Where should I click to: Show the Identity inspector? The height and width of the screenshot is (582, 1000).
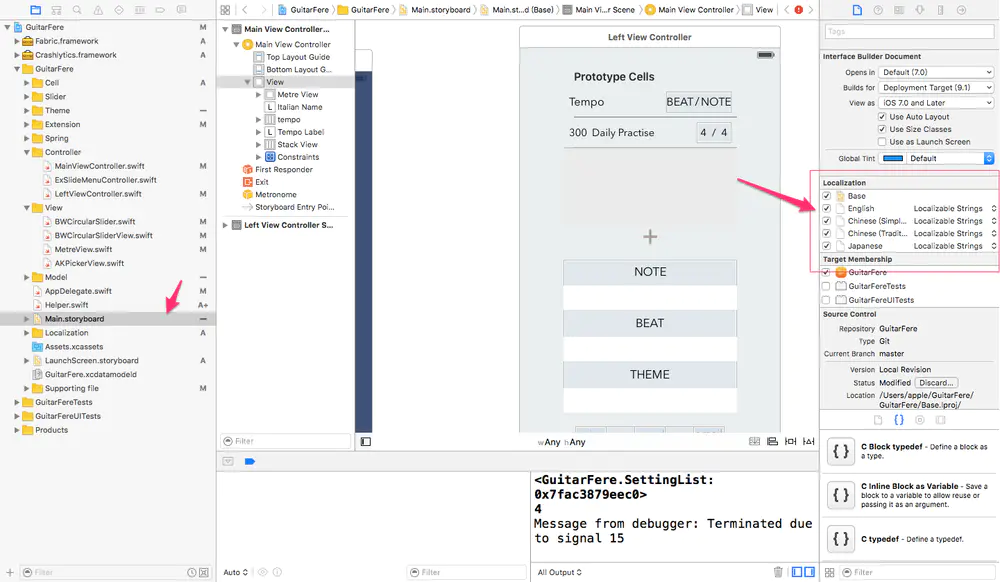(899, 10)
